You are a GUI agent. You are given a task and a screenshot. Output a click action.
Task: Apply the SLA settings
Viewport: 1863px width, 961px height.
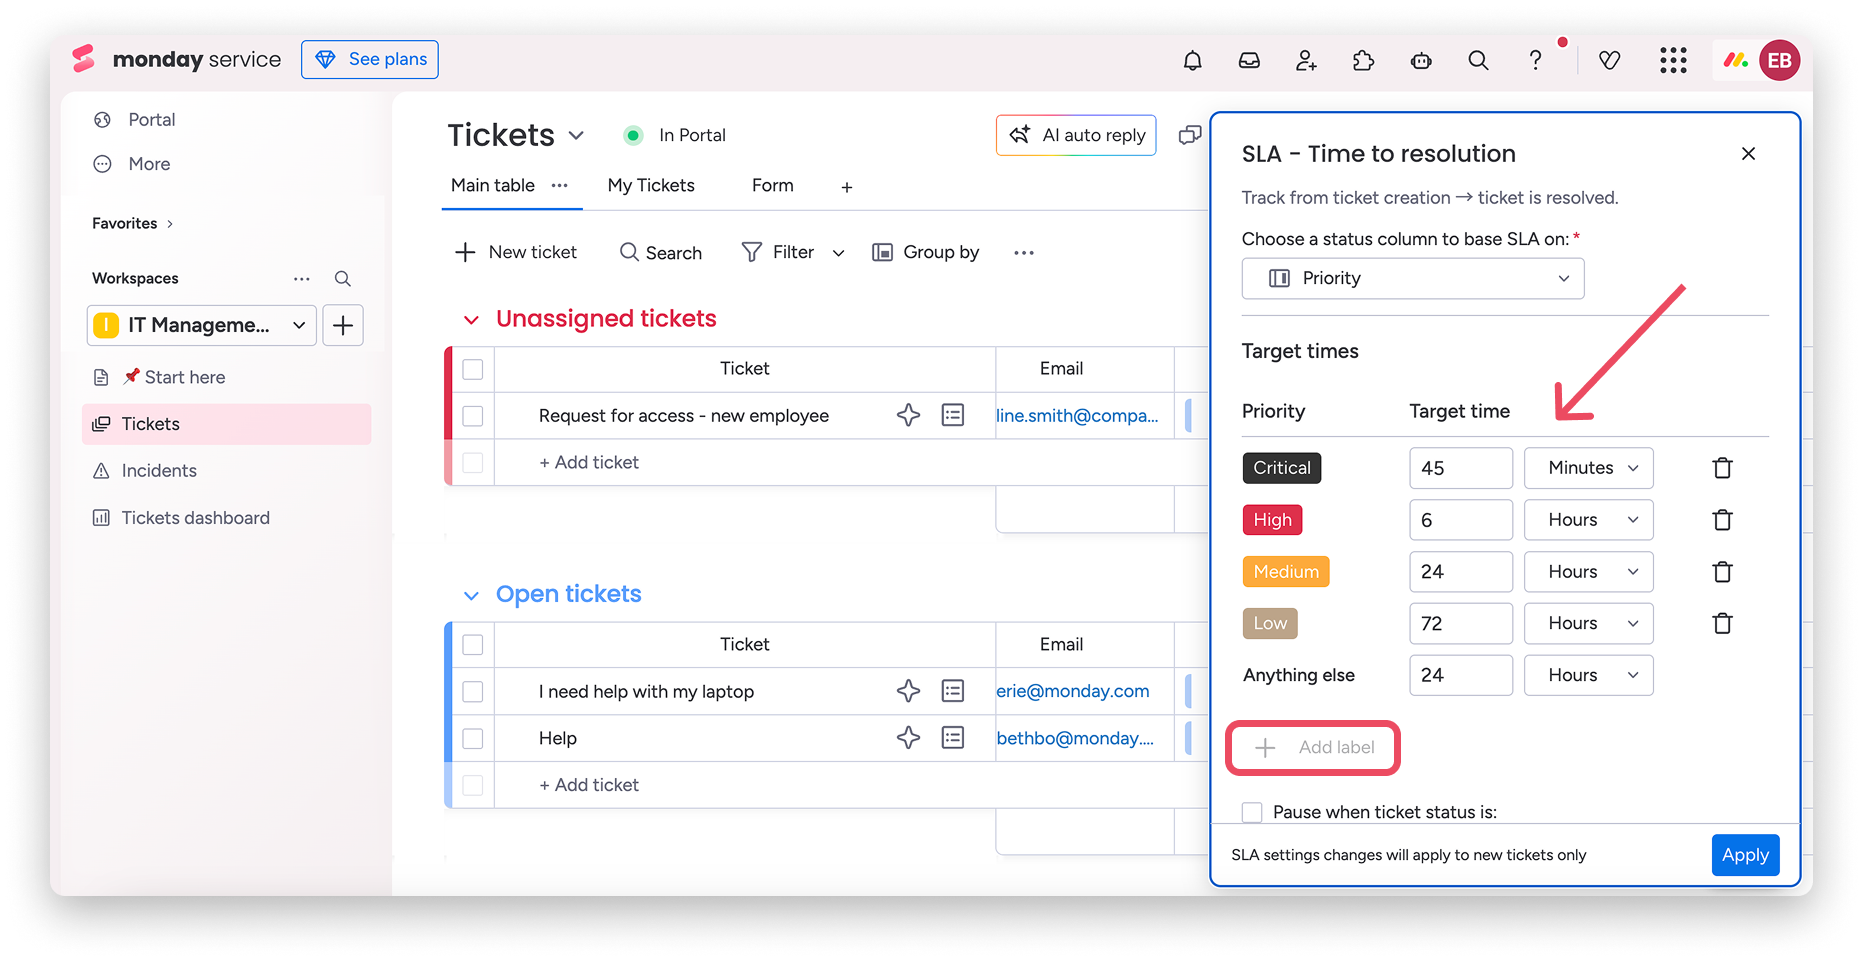click(x=1745, y=855)
